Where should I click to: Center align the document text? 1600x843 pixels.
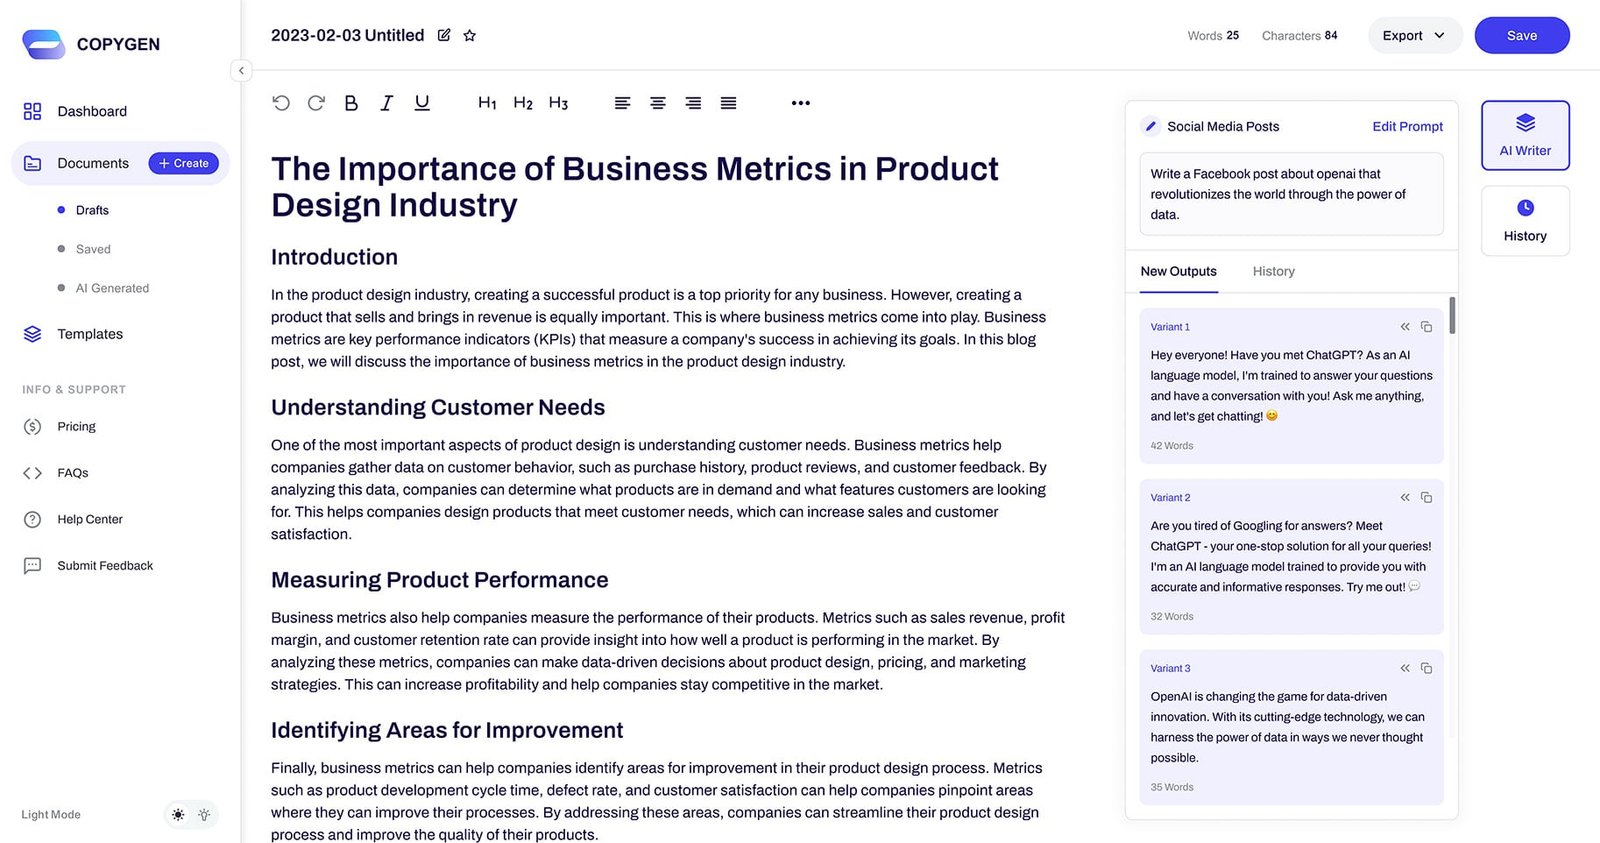click(x=657, y=103)
